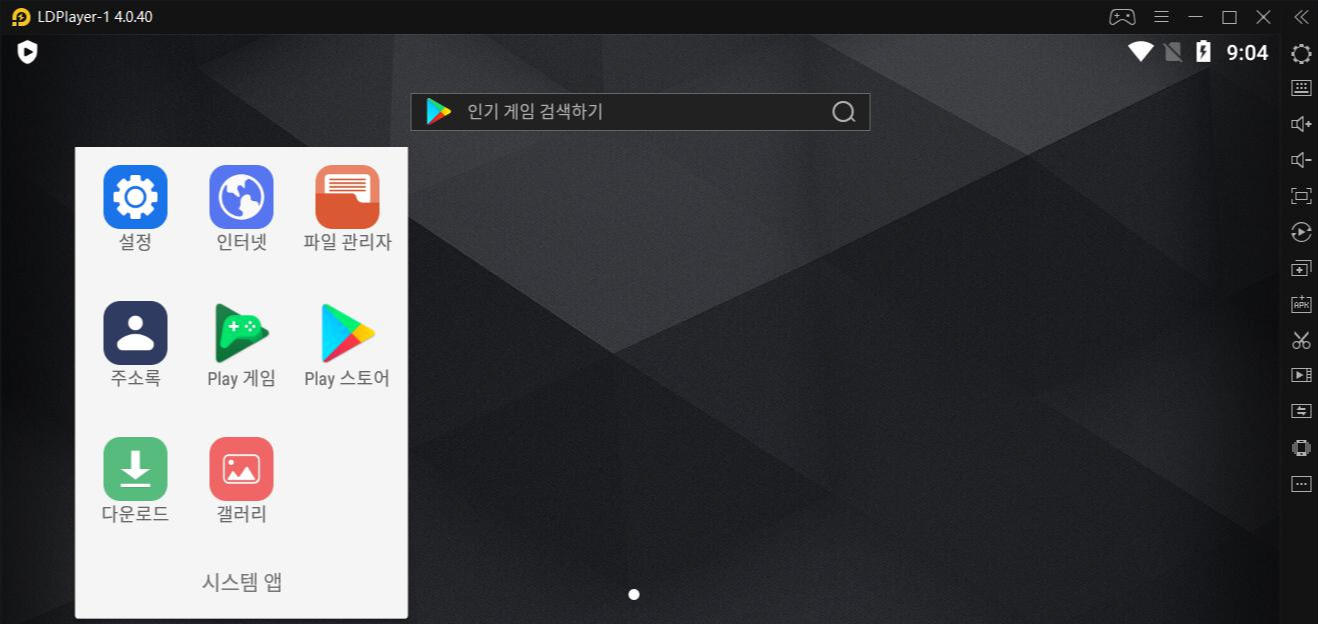Open the 갤러리 gallery app
This screenshot has height=624, width=1318.
tap(241, 469)
